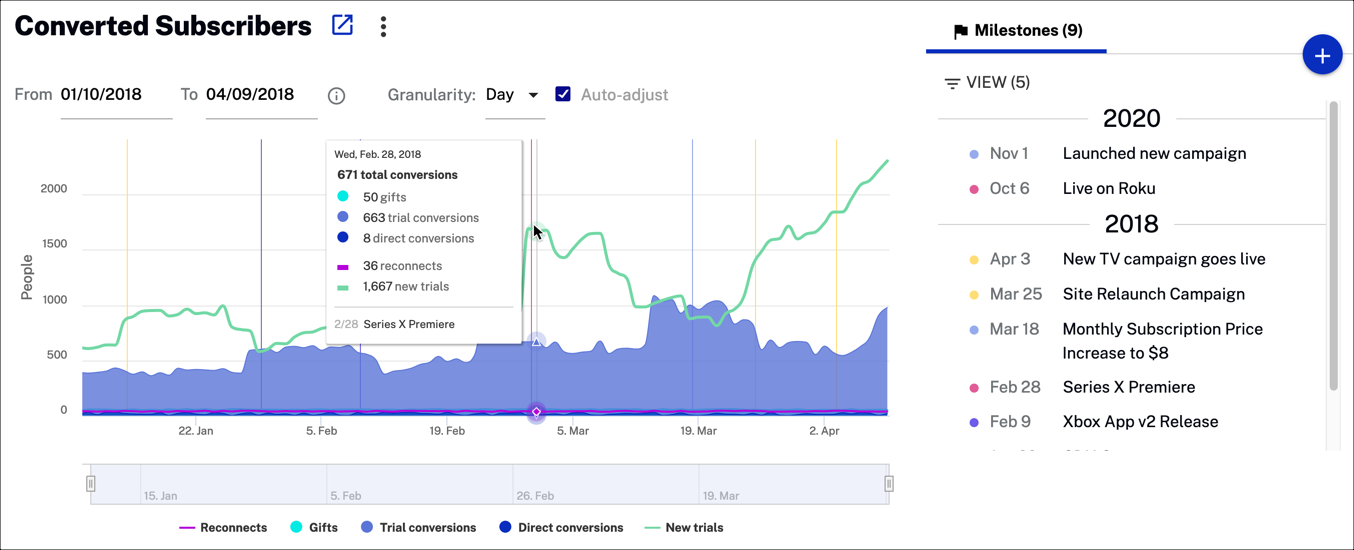Click the From date field

pos(115,95)
